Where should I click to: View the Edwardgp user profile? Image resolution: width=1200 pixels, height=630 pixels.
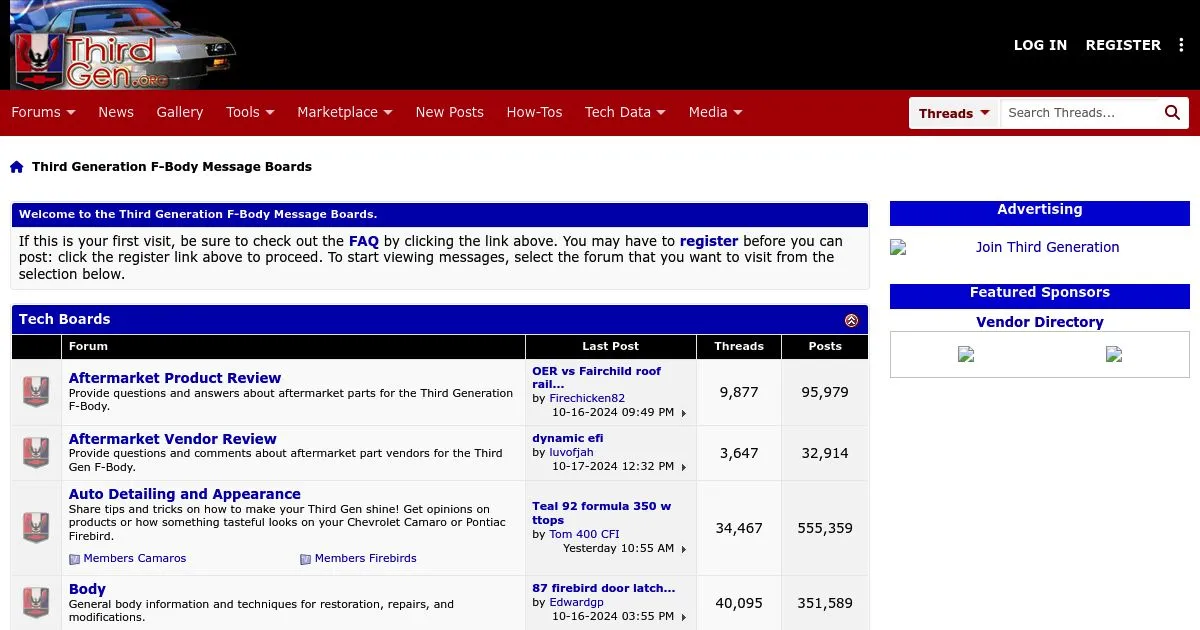578,602
